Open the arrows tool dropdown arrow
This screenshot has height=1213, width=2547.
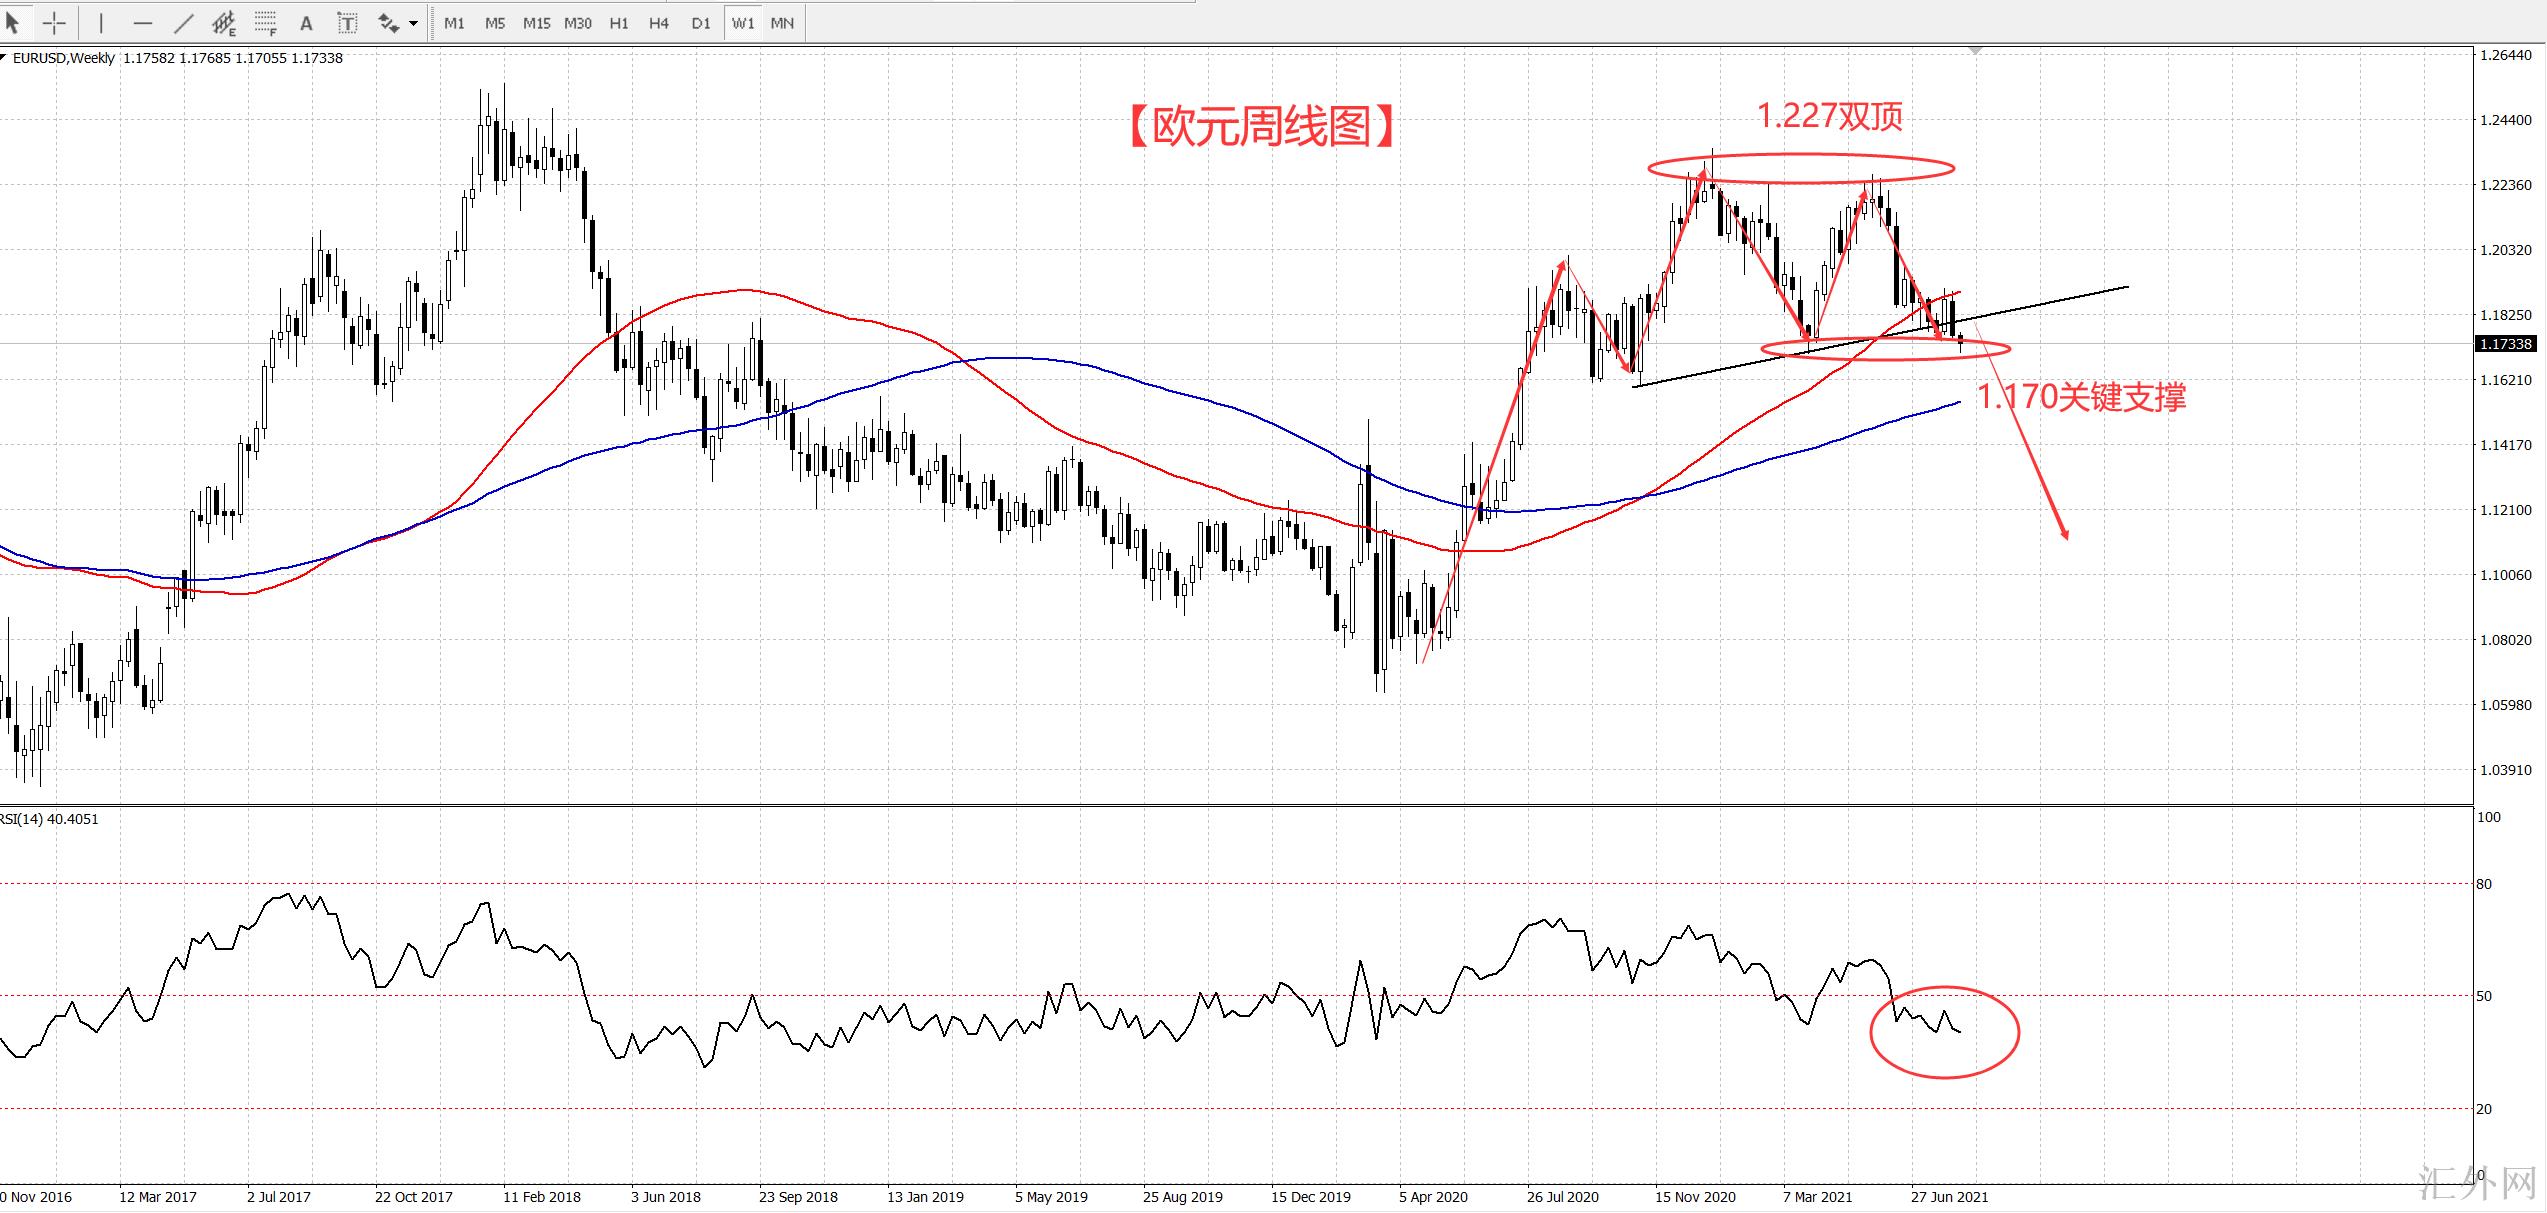tap(414, 23)
